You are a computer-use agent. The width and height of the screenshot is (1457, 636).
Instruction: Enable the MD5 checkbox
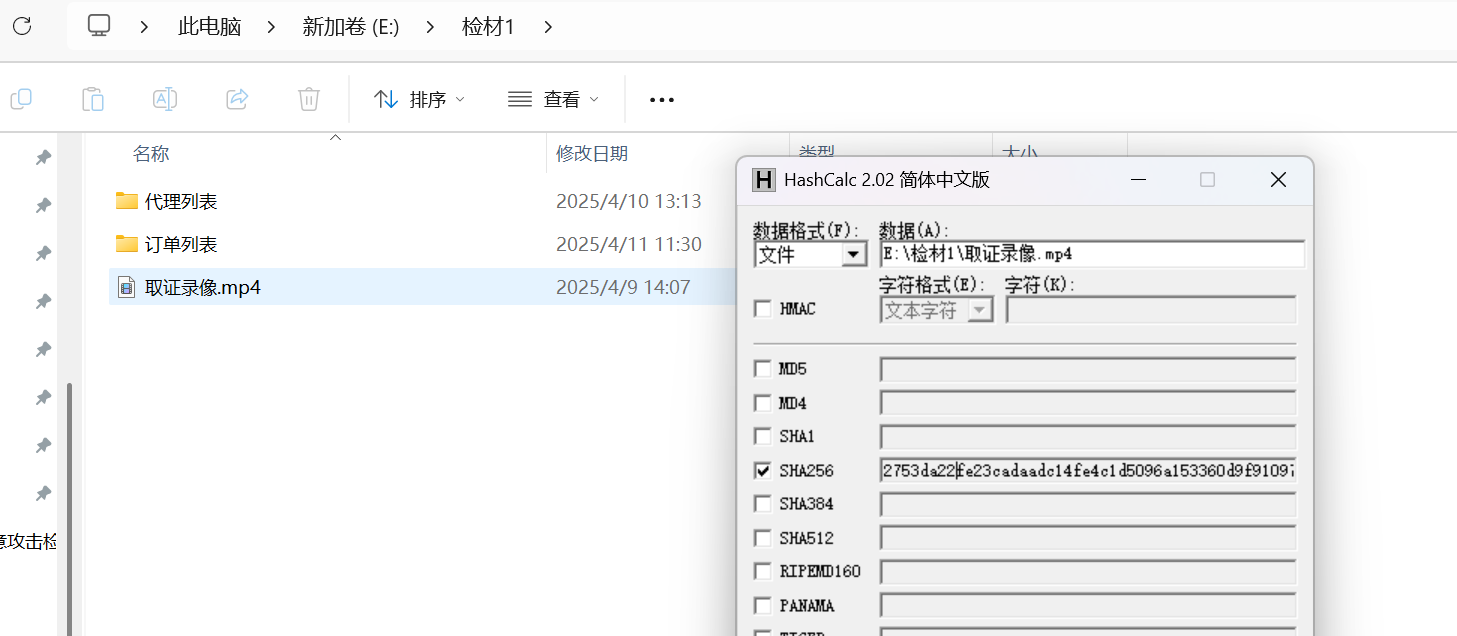(763, 369)
